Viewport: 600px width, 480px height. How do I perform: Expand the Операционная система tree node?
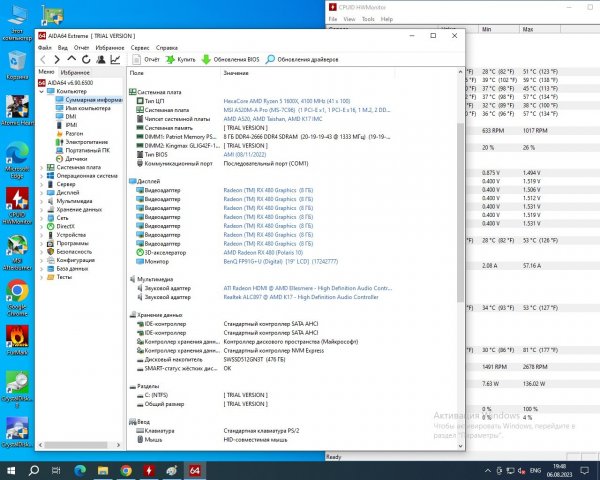pyautogui.click(x=42, y=175)
